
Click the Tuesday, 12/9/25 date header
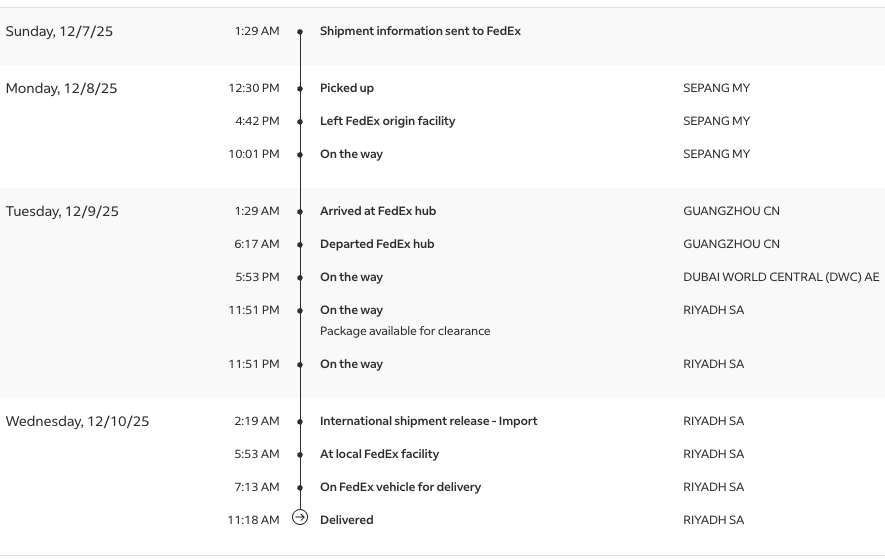pos(62,211)
